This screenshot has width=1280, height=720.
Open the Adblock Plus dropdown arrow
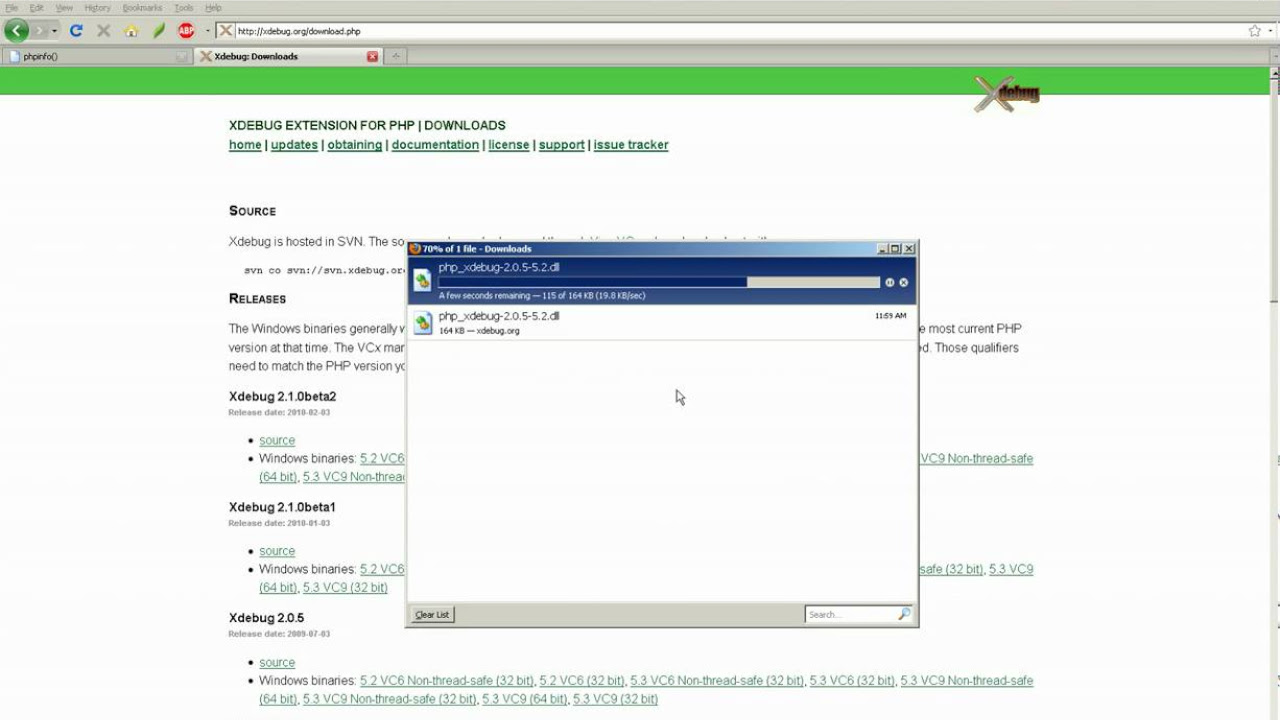pyautogui.click(x=207, y=31)
